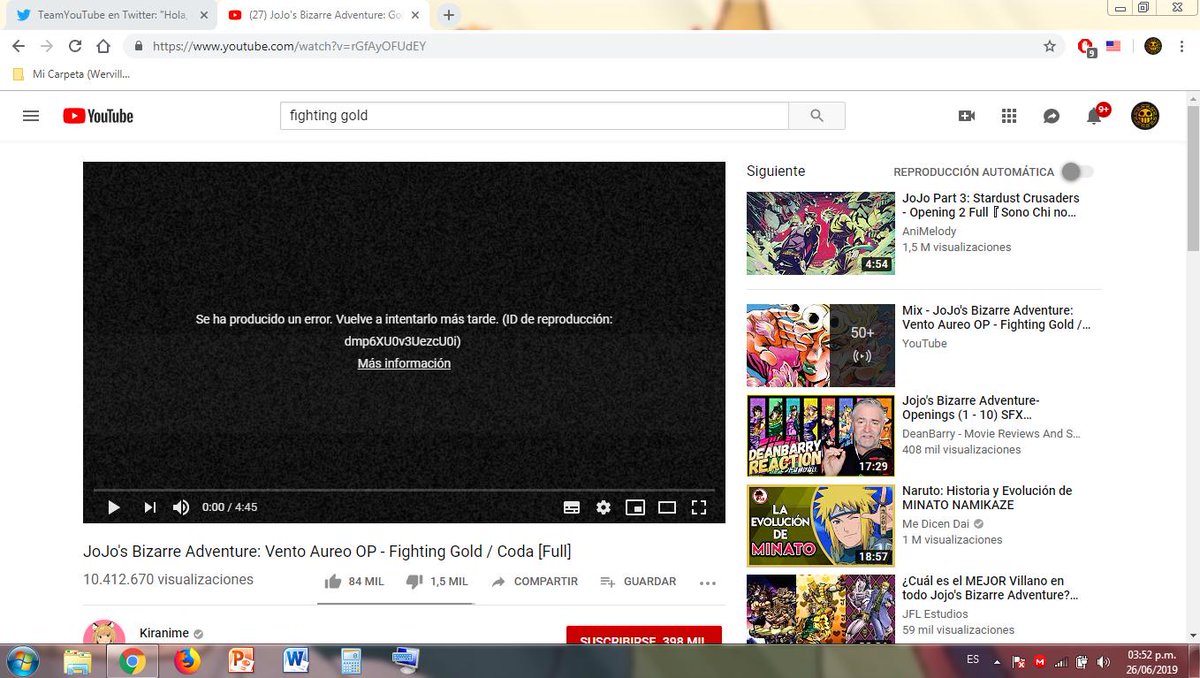Viewport: 1200px width, 678px height.
Task: Open the create video camera icon
Action: pyautogui.click(x=966, y=116)
